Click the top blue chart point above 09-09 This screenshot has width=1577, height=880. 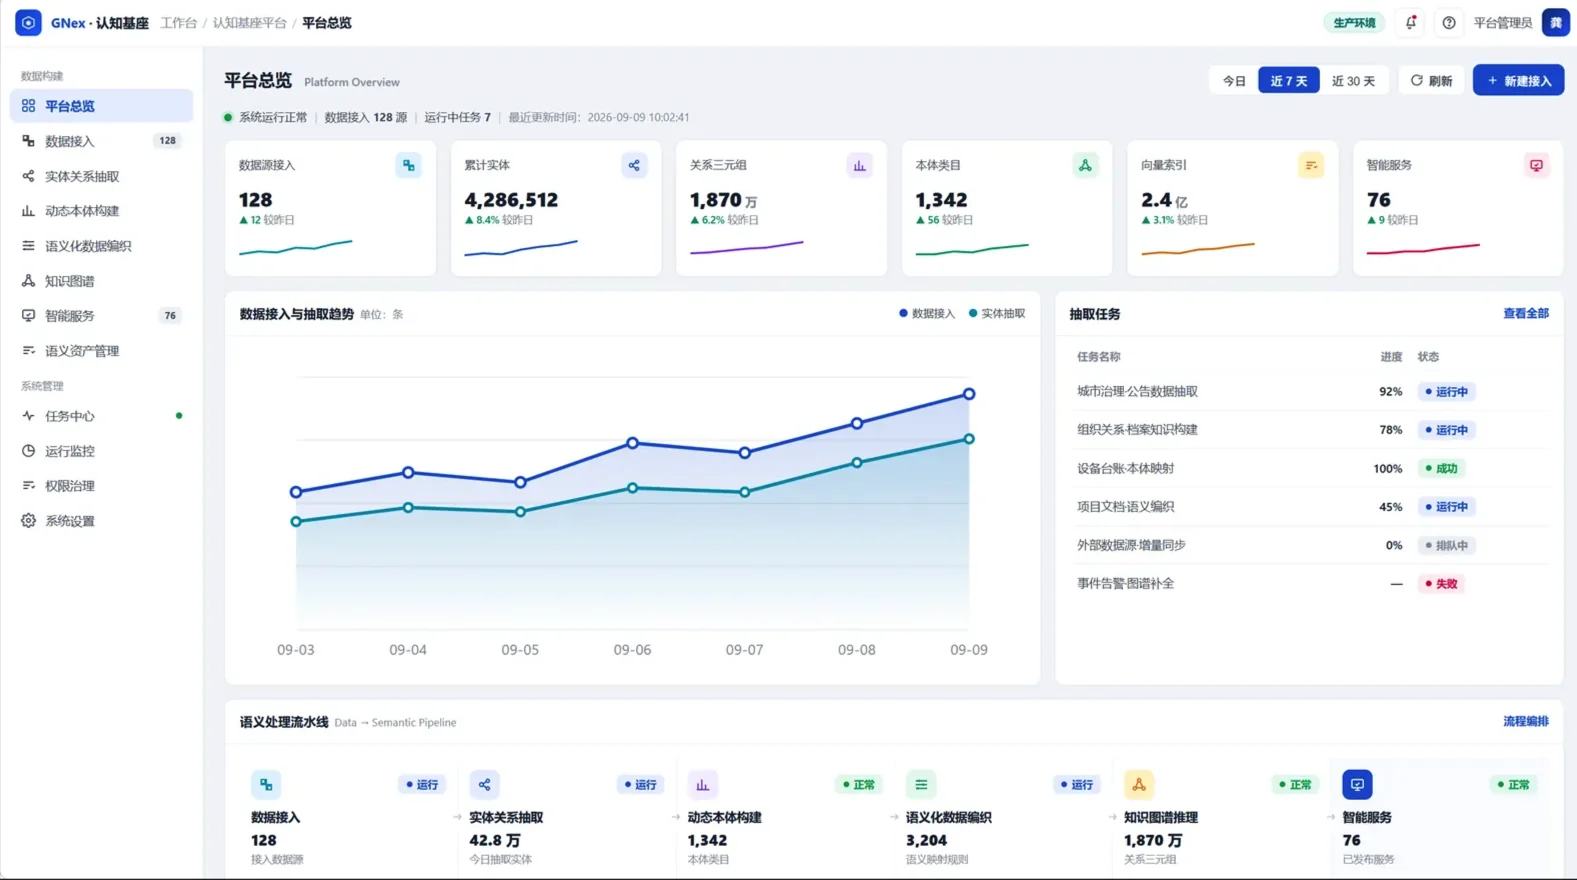pyautogui.click(x=969, y=394)
